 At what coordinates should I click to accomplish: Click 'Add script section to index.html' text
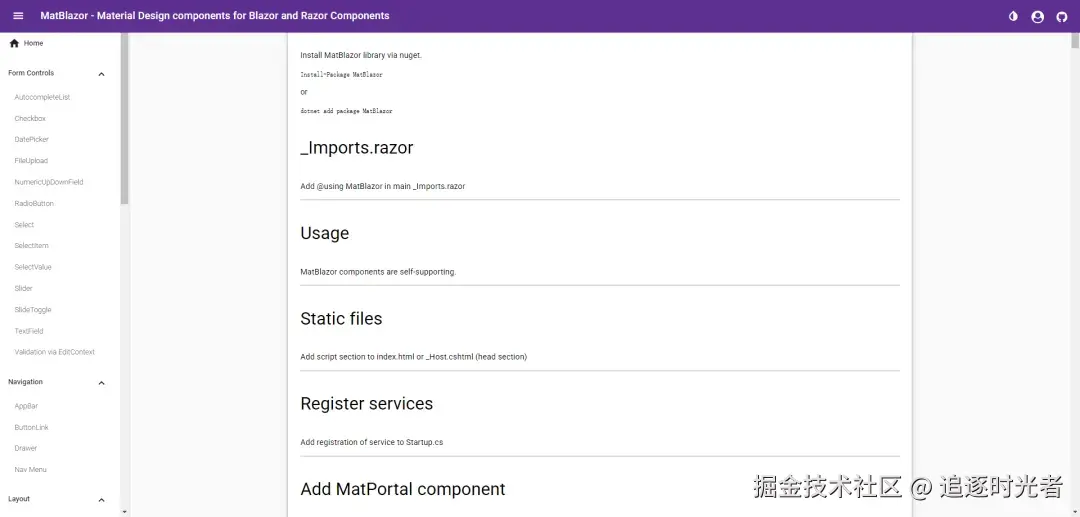357,357
